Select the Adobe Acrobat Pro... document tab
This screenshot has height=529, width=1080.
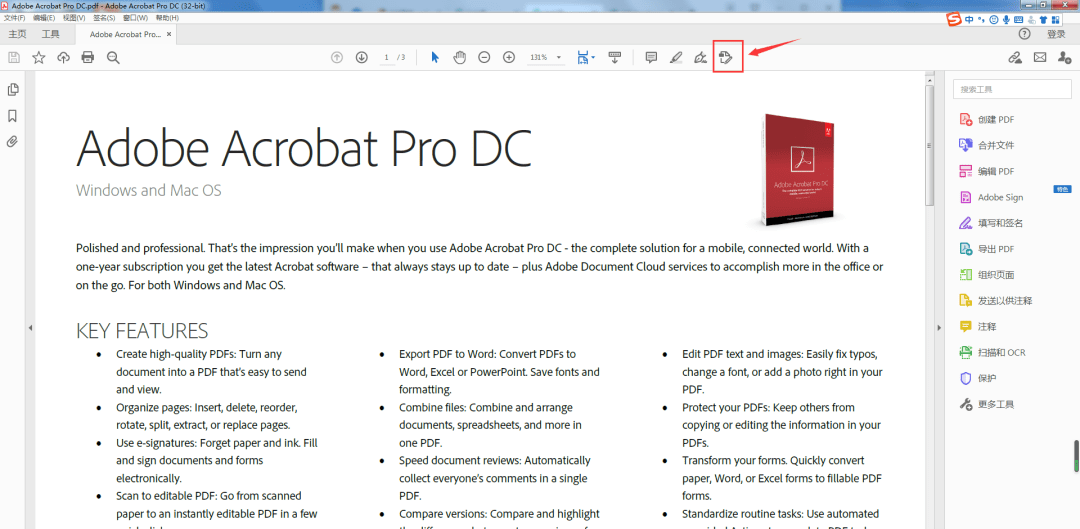(125, 34)
